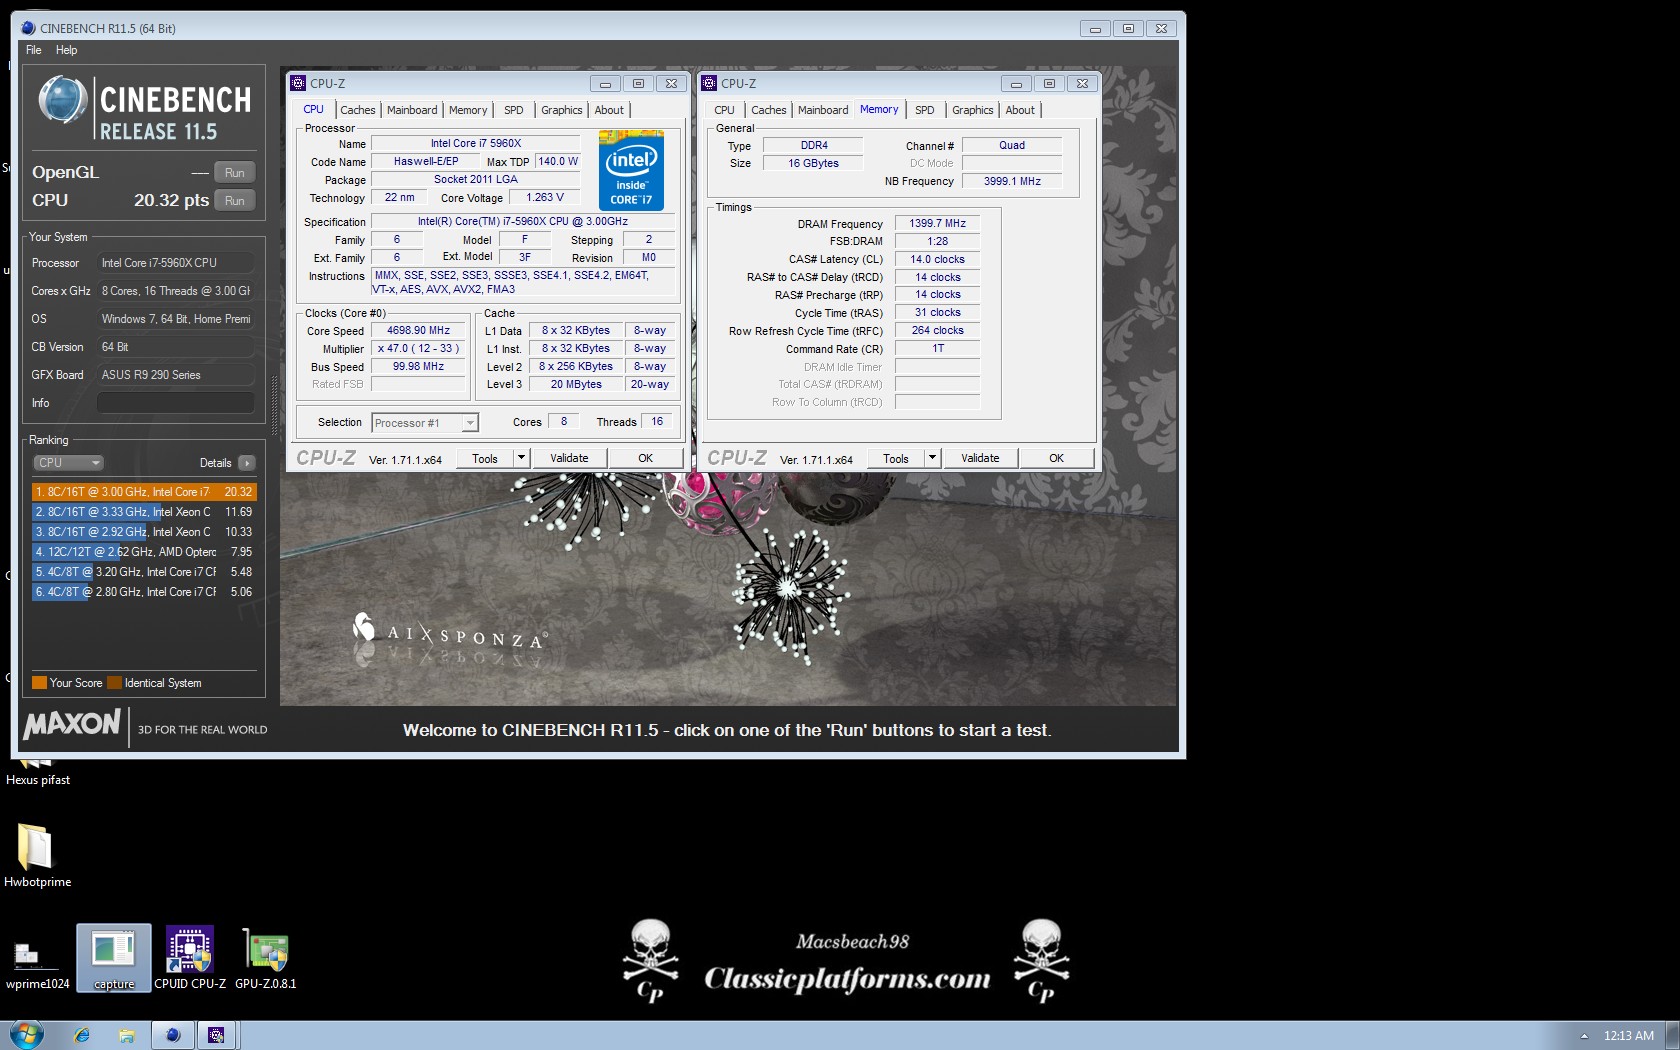Open SPD tab in right CPU-Z
Viewport: 1680px width, 1050px height.
[x=925, y=110]
